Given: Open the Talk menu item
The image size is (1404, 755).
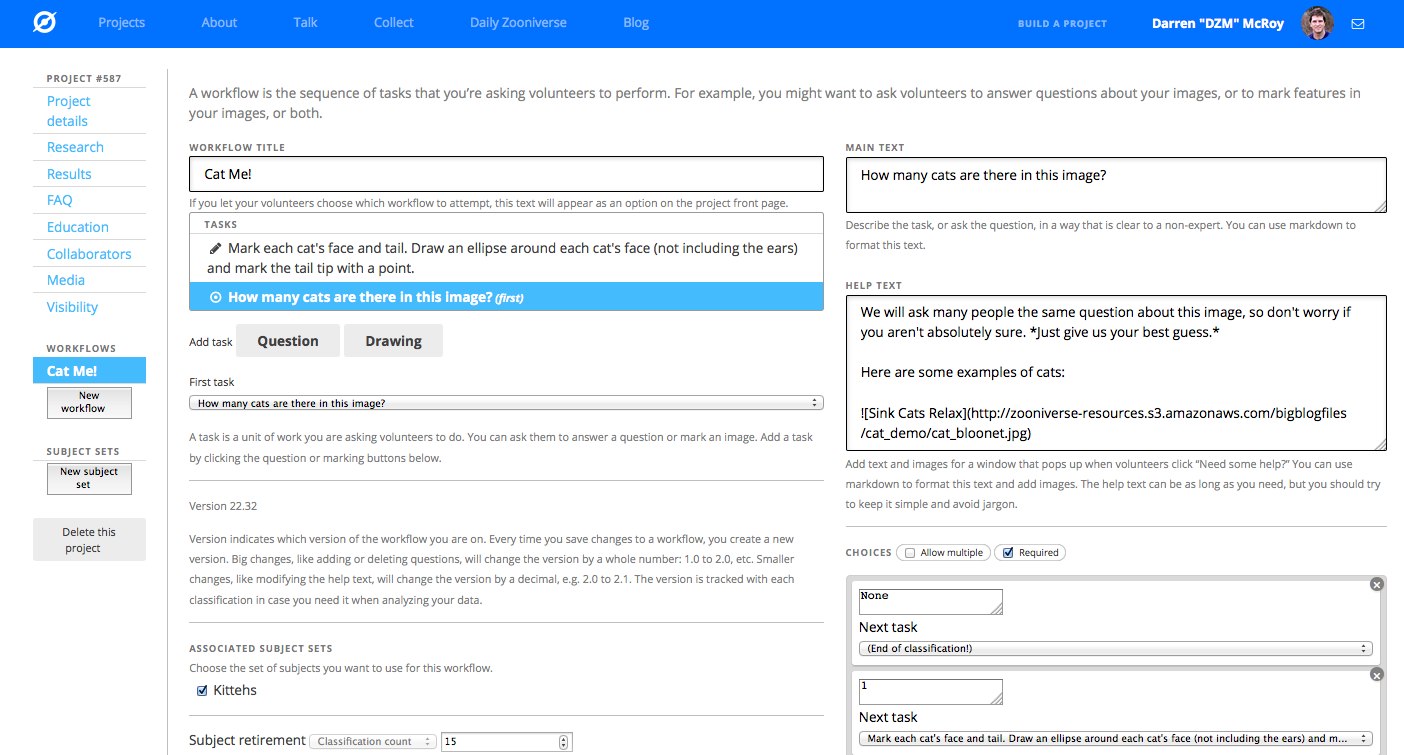Looking at the screenshot, I should pos(306,23).
